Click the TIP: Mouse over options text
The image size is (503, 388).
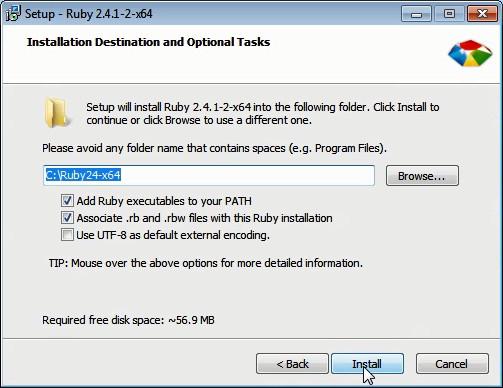click(x=206, y=263)
